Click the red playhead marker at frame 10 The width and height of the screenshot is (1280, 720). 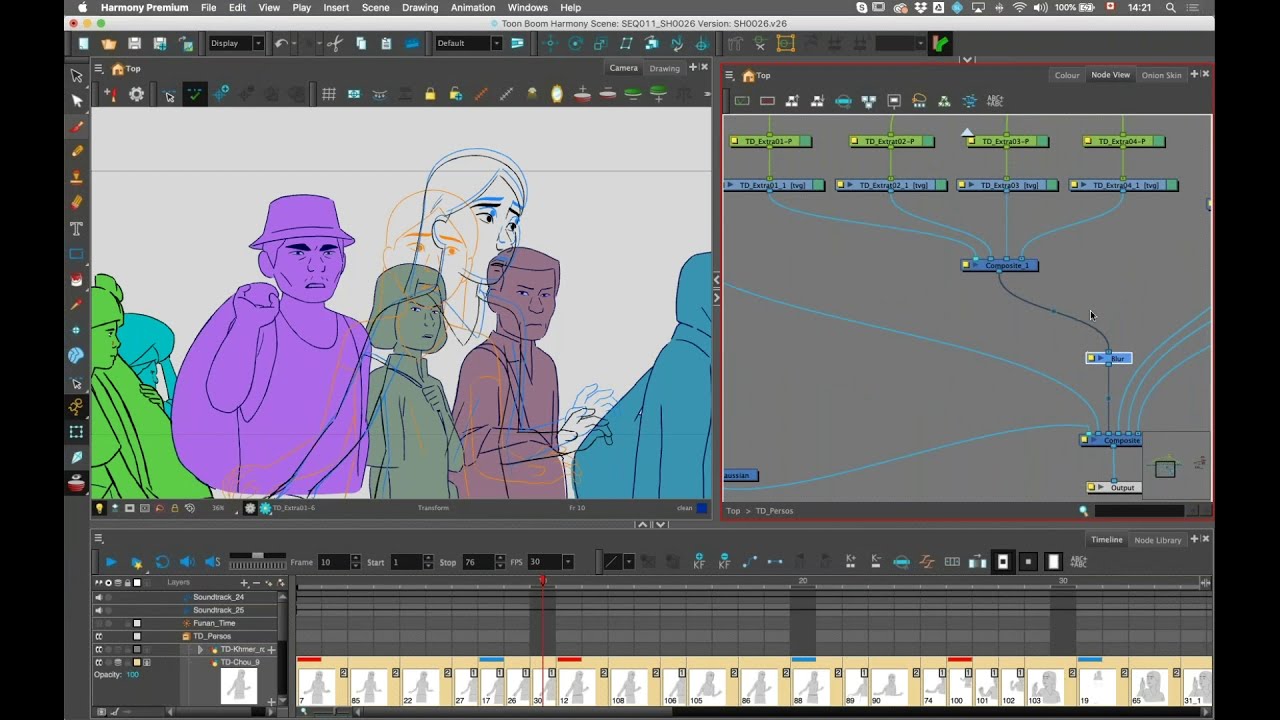[542, 580]
